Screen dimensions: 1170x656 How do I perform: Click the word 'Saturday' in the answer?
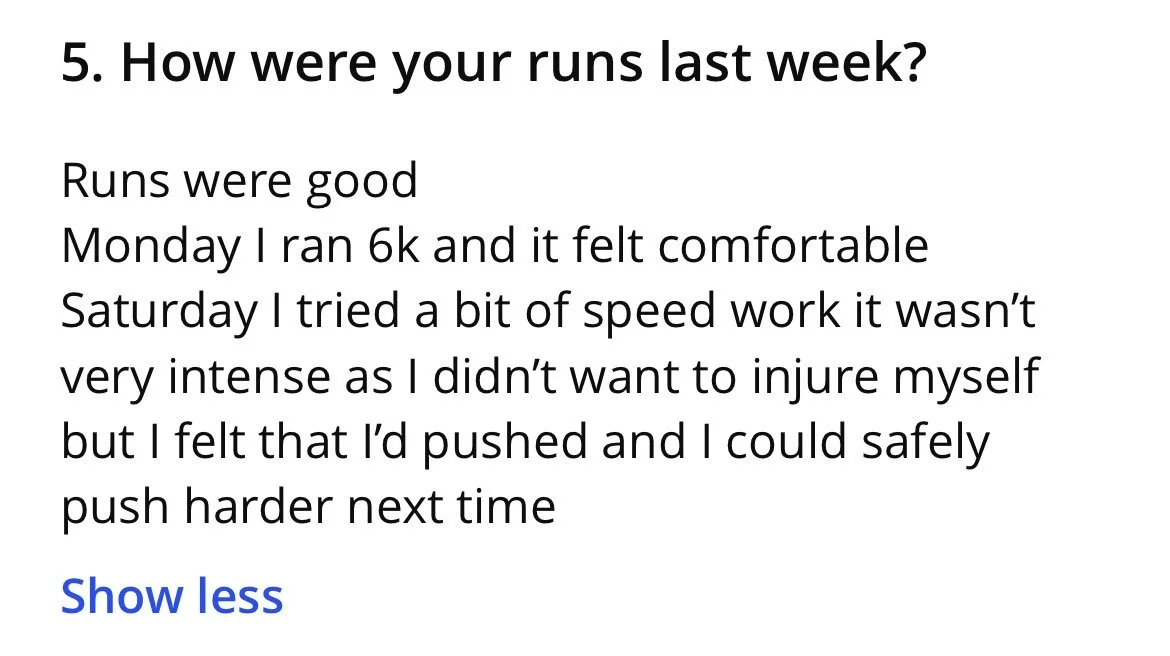click(x=159, y=312)
